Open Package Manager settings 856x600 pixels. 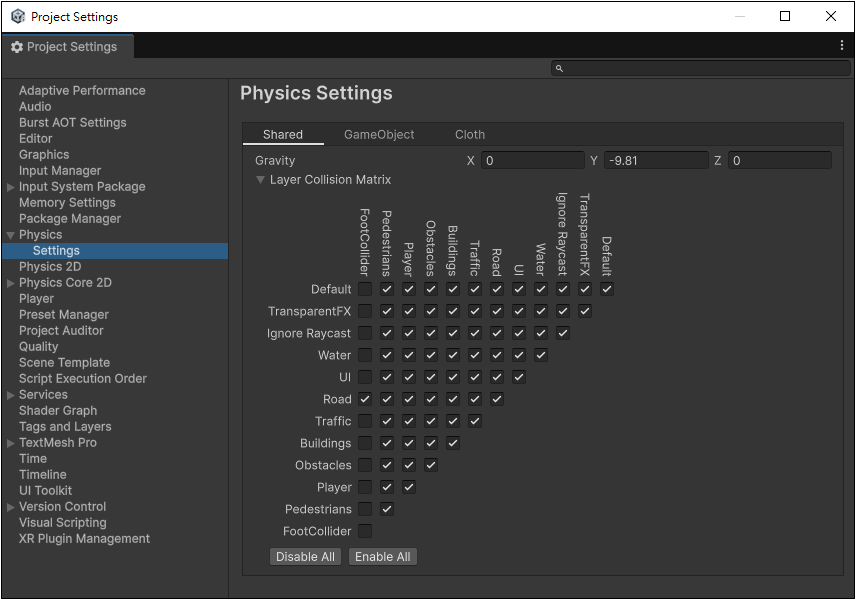click(x=70, y=219)
